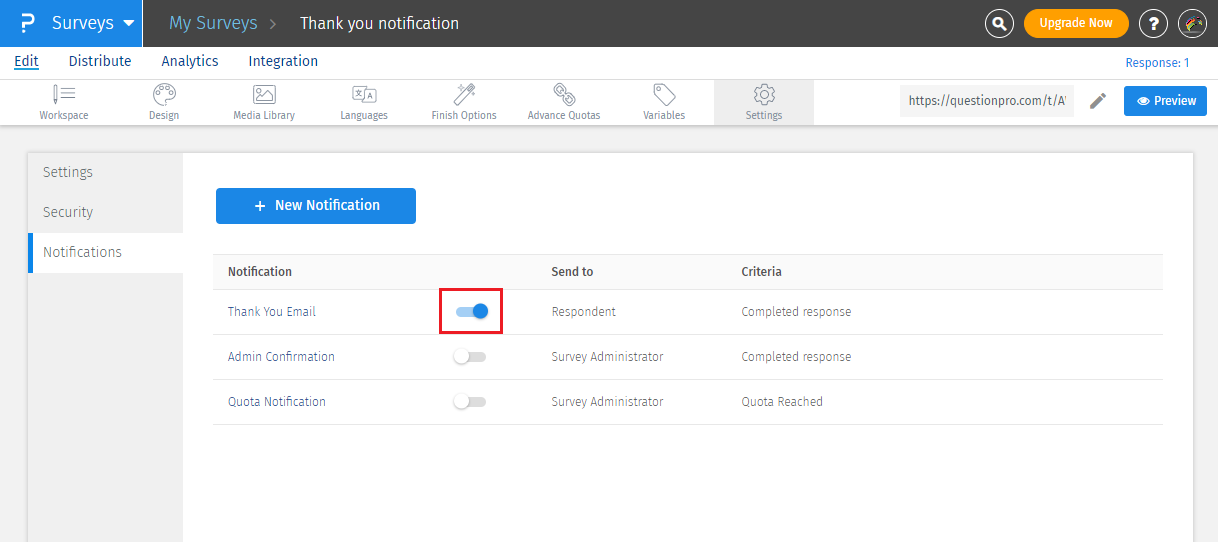Disable the Thank You Email toggle
This screenshot has height=542, width=1218.
click(x=471, y=312)
